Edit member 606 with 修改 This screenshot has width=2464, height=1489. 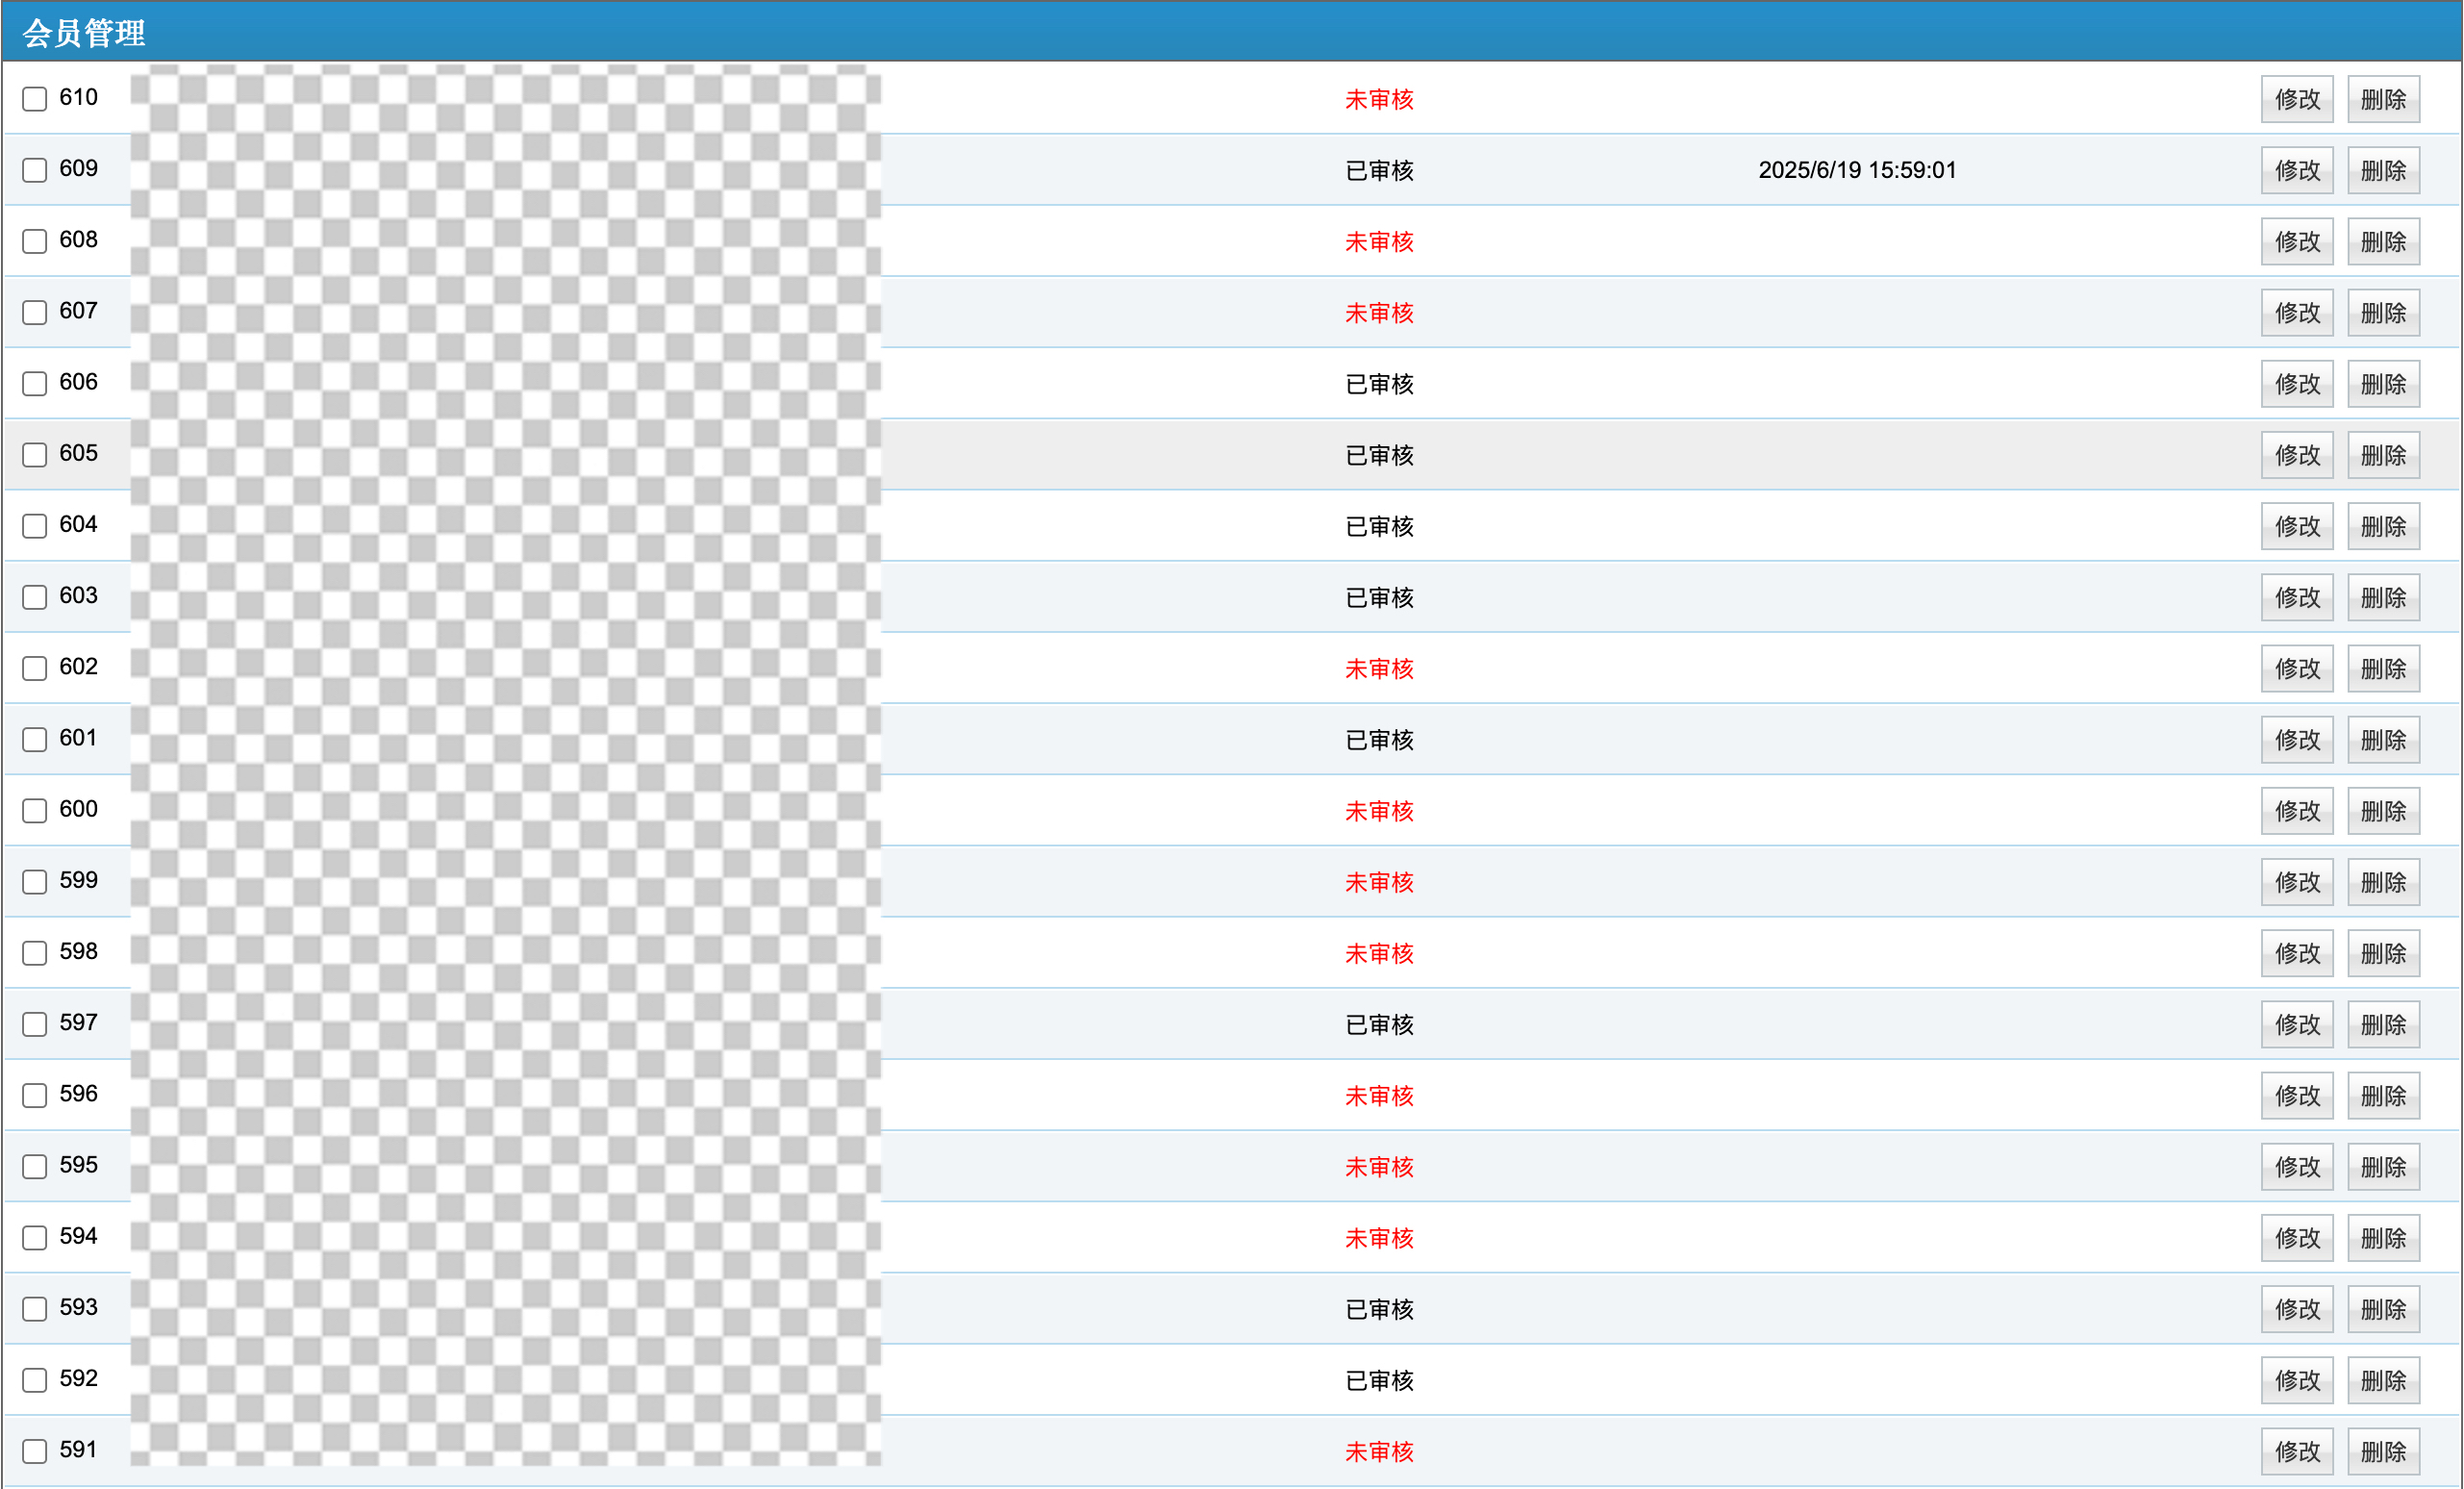point(2296,384)
